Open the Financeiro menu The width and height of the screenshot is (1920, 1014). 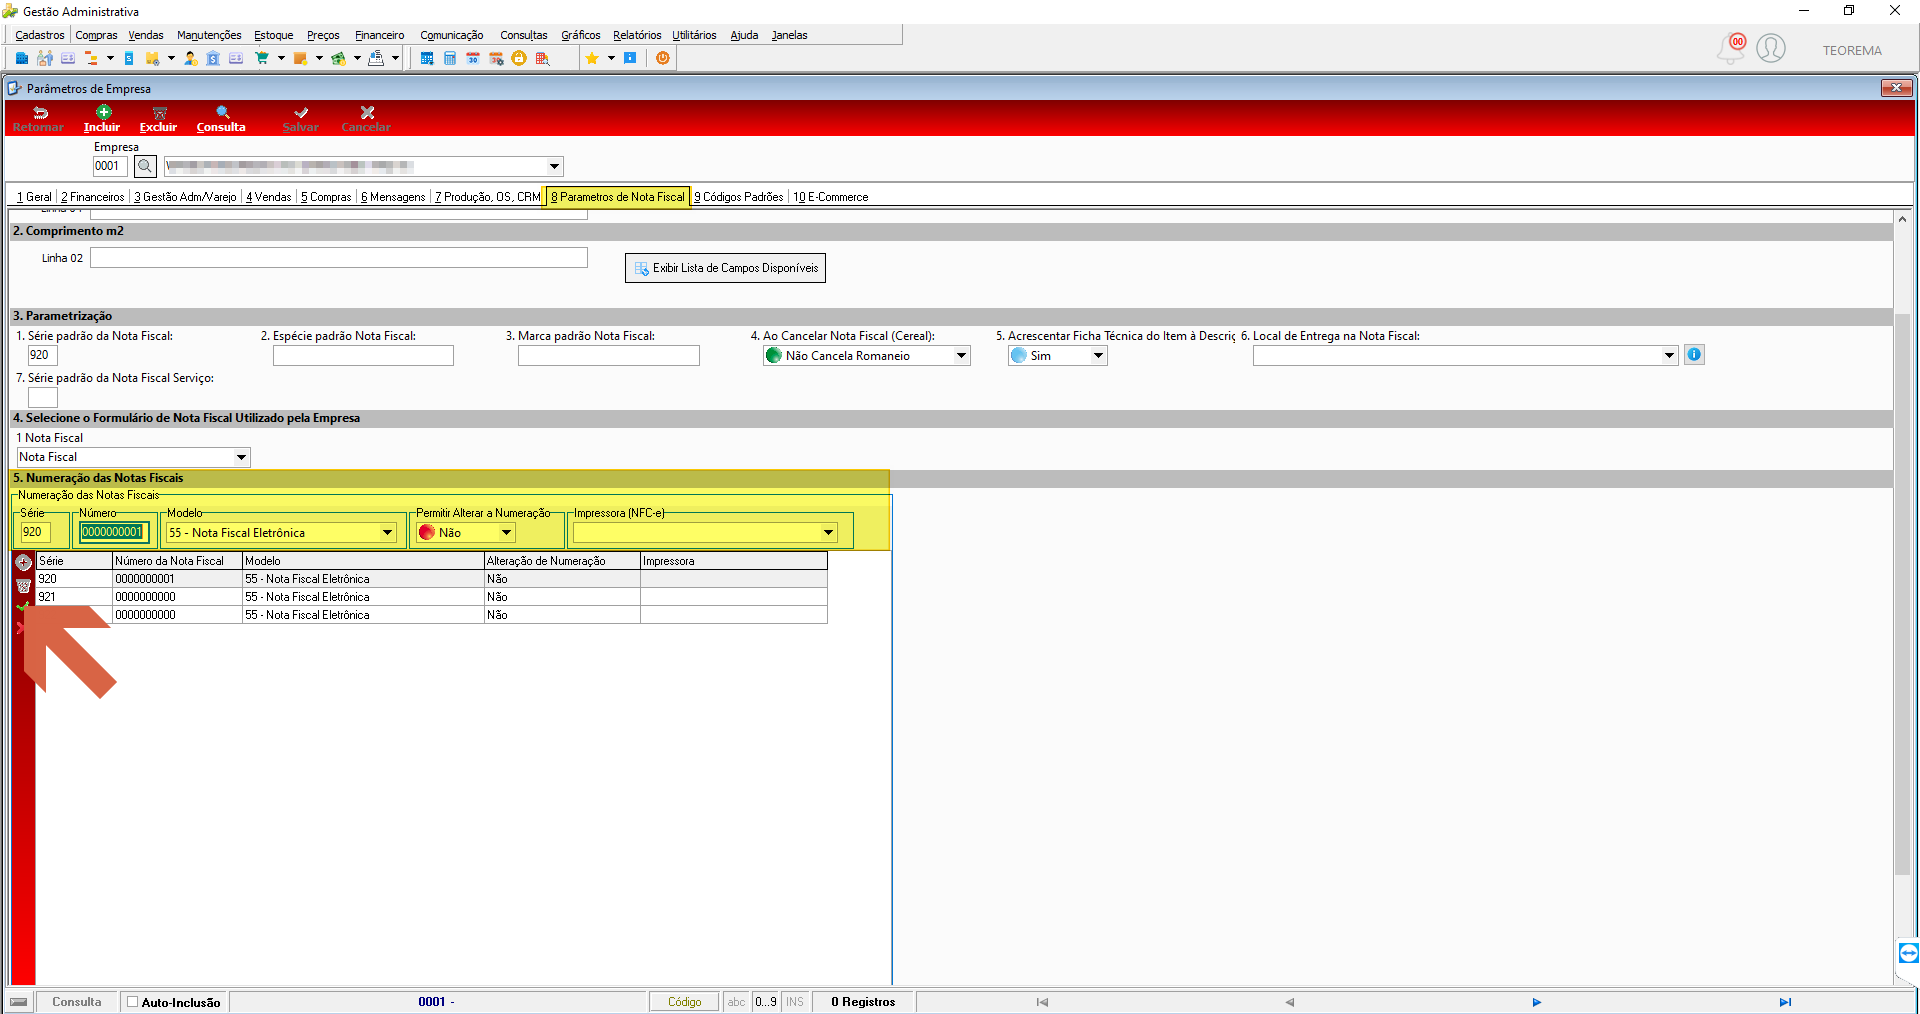(379, 35)
